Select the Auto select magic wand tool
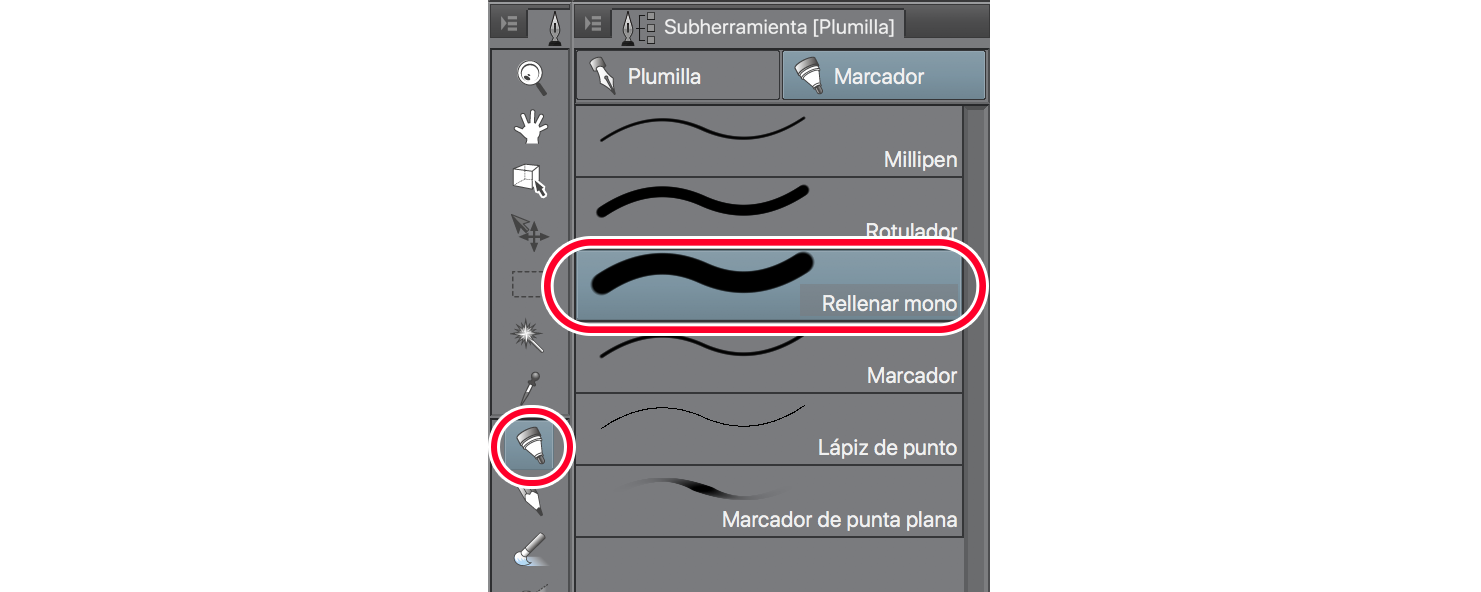Viewport: 1481px width, 592px height. pos(529,336)
